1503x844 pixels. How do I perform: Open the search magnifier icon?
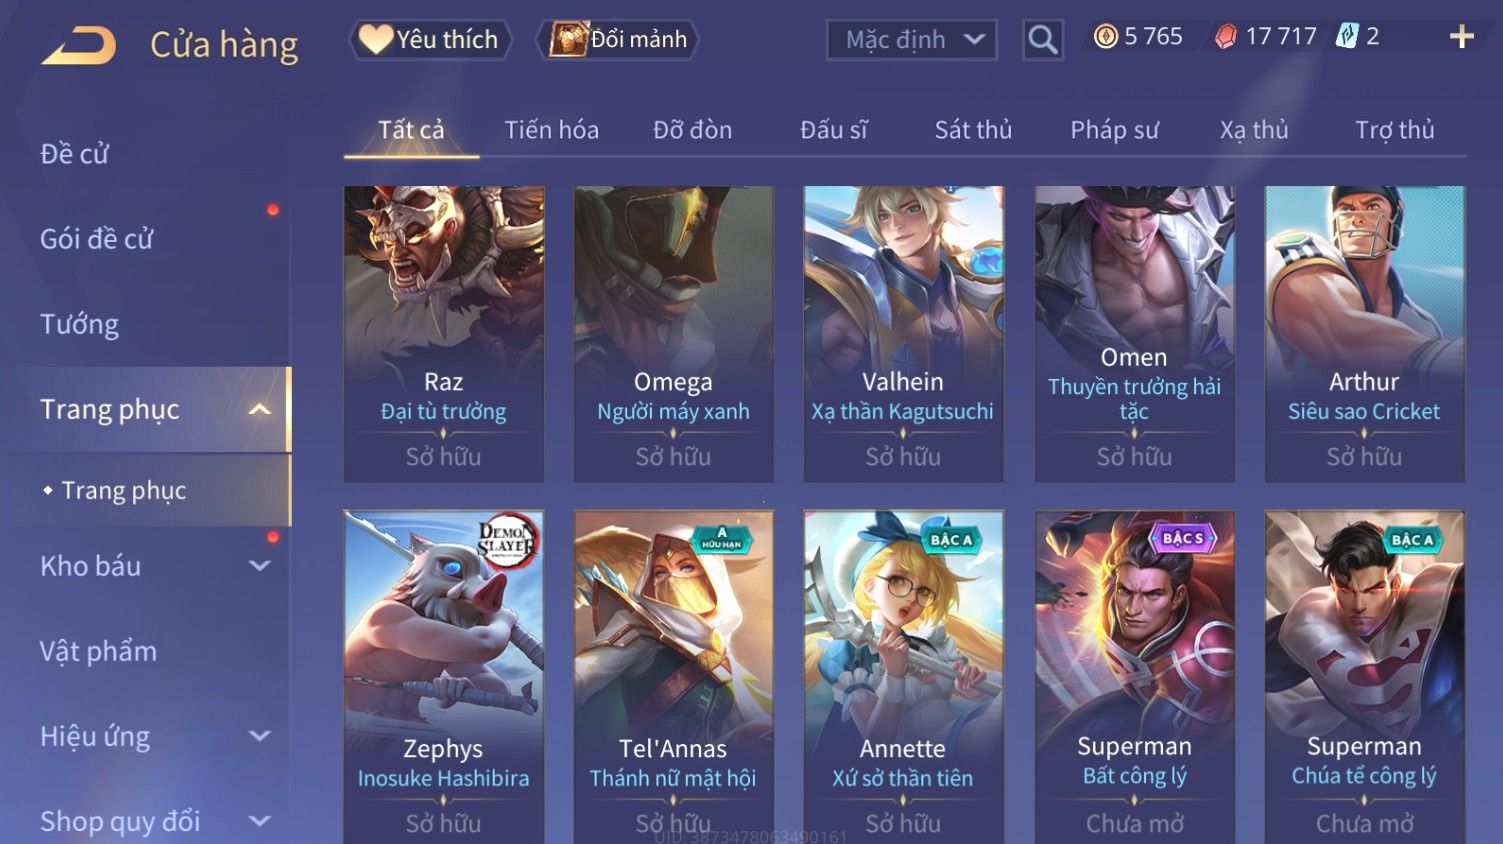1043,40
